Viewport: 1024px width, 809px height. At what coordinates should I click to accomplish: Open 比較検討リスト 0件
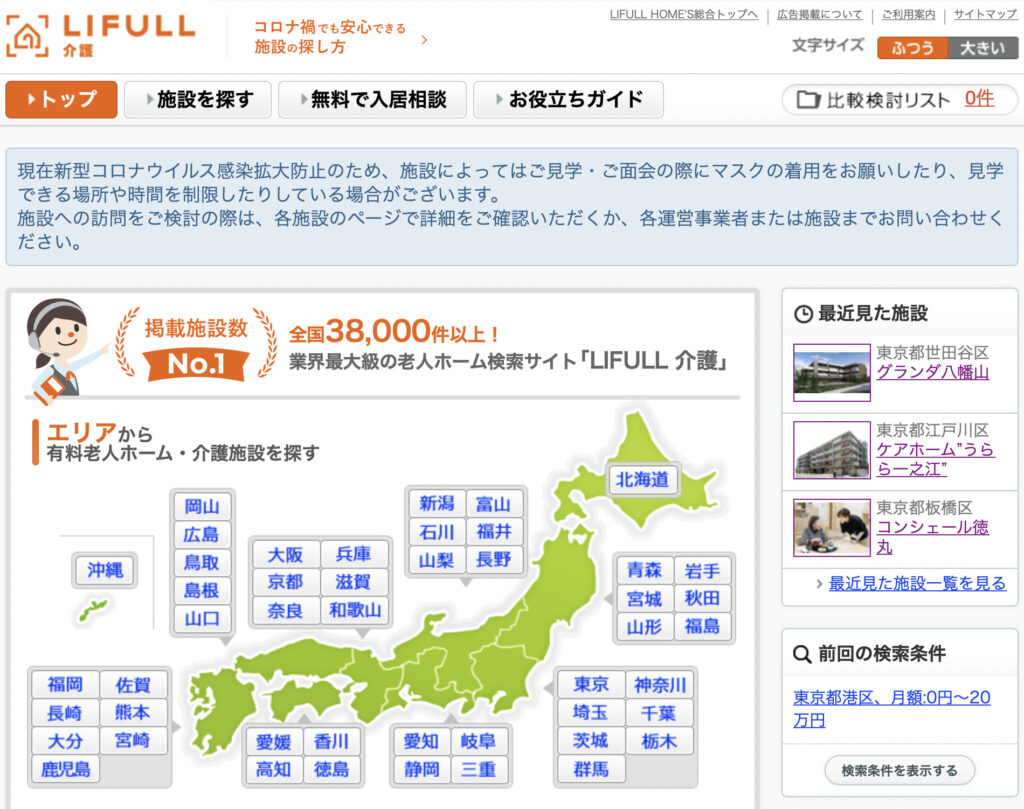900,100
